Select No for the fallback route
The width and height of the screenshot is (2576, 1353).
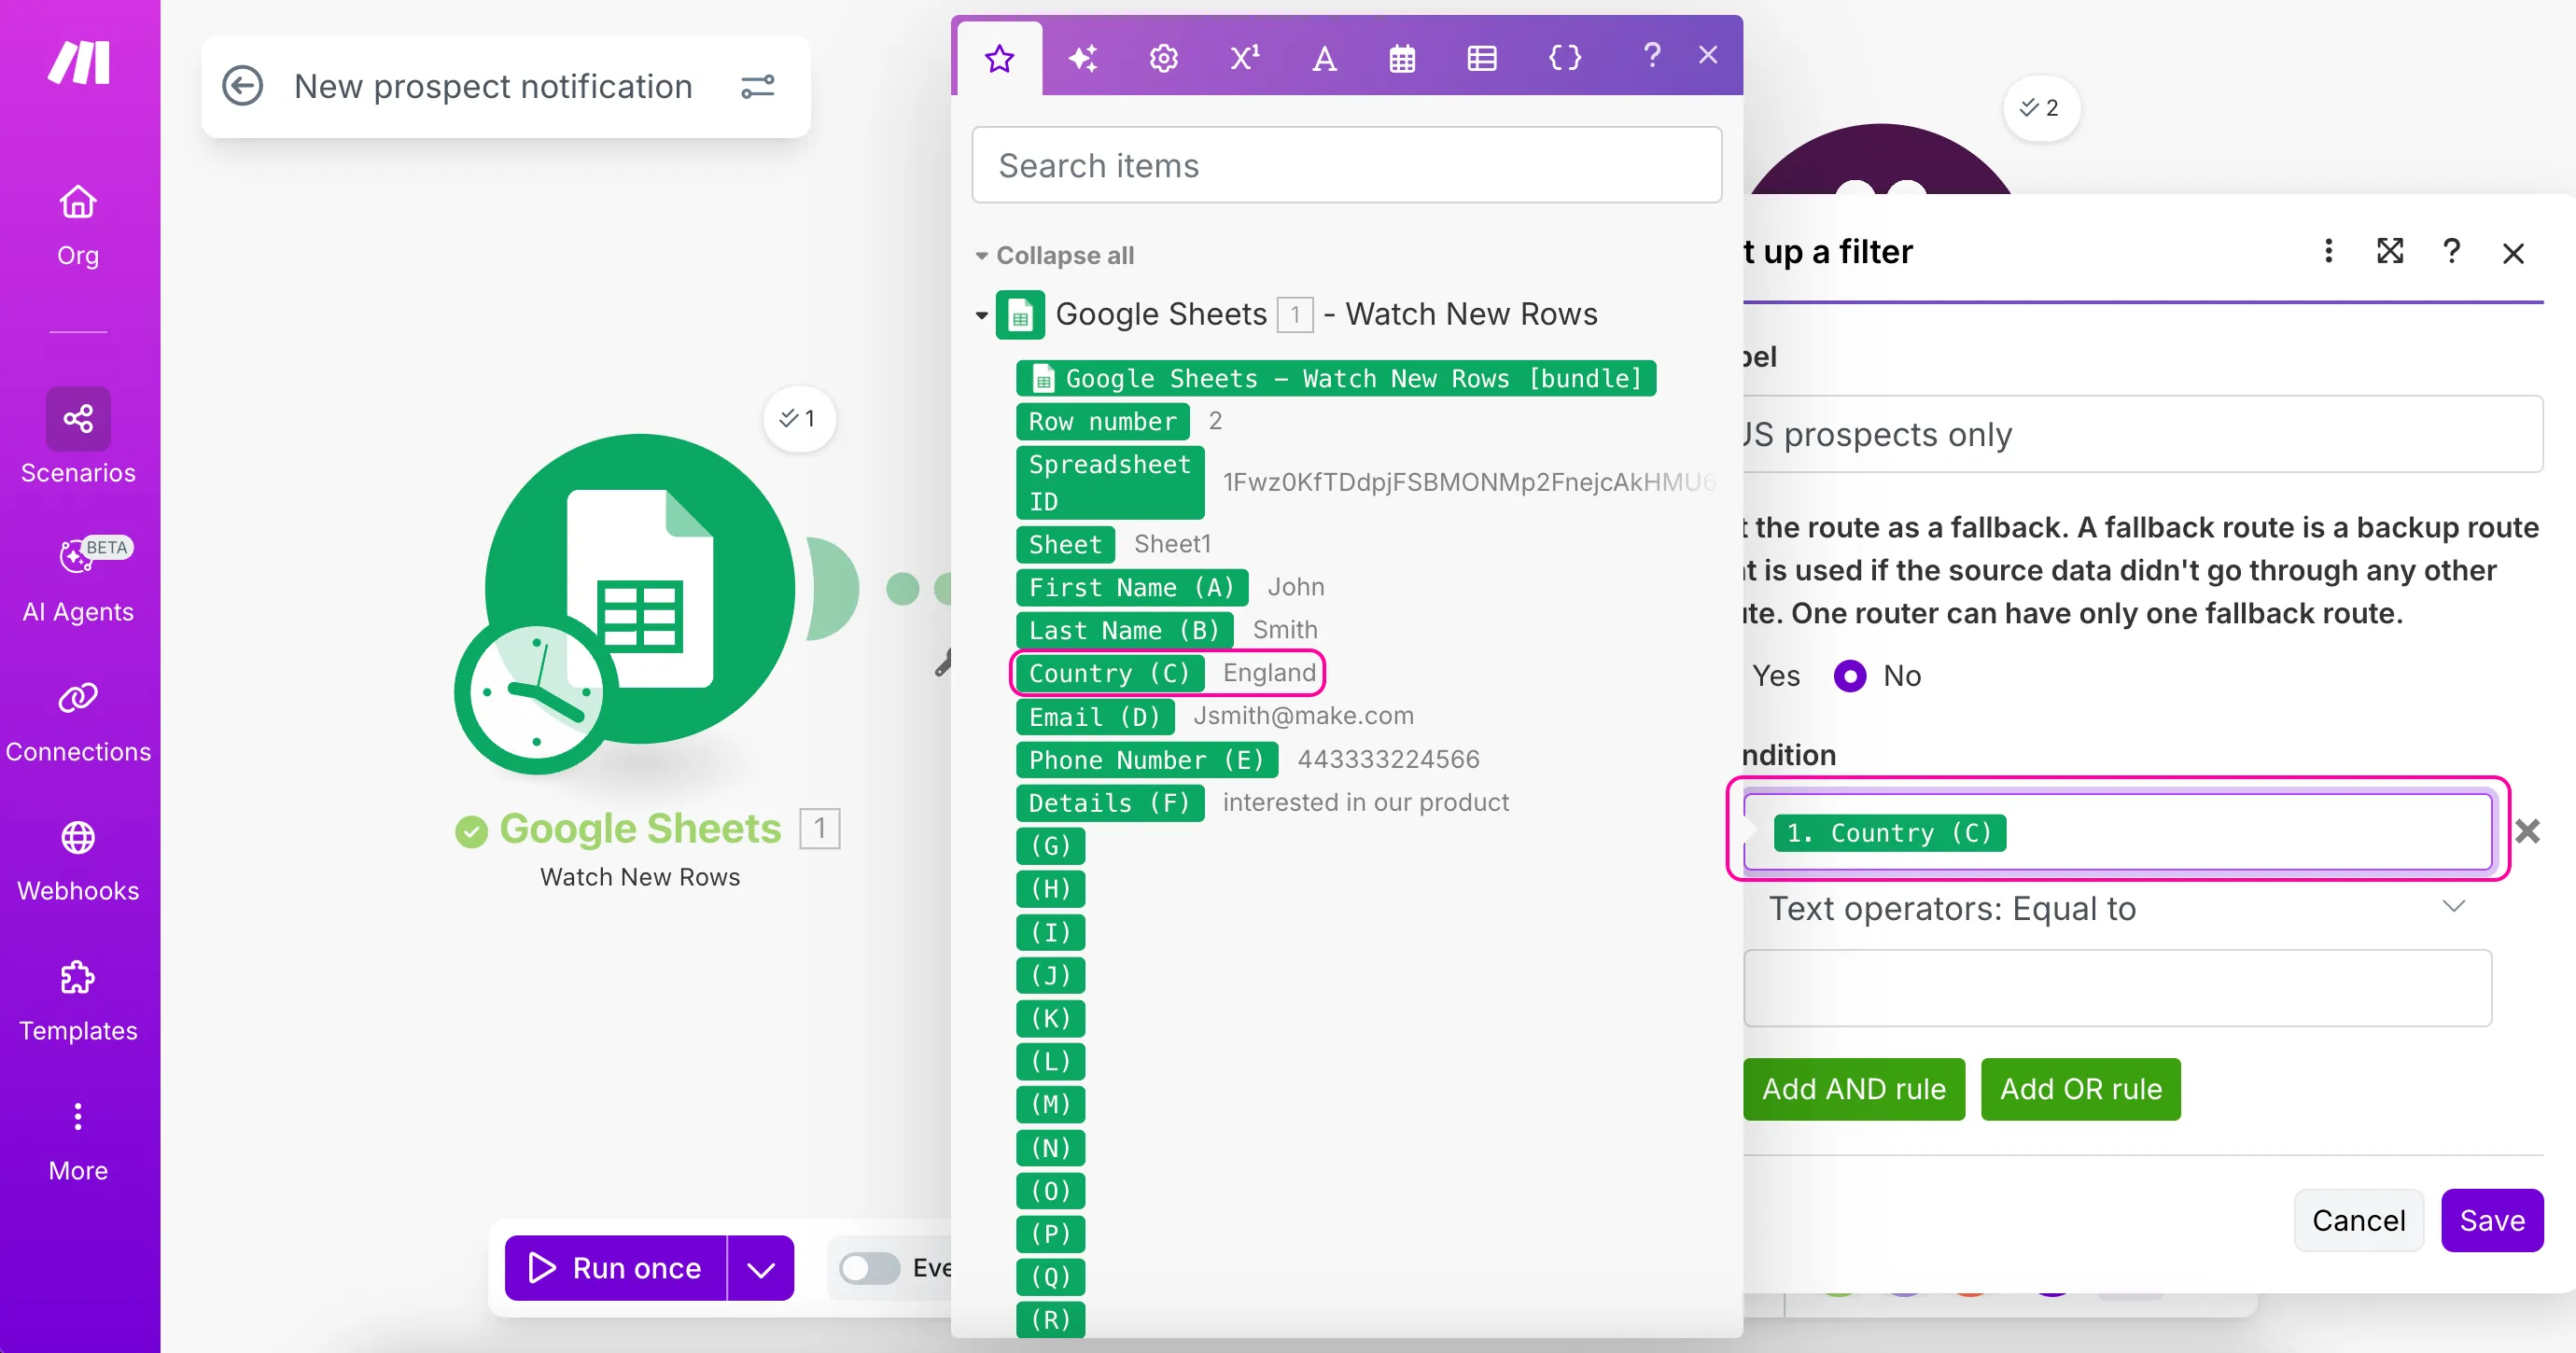(x=1850, y=676)
